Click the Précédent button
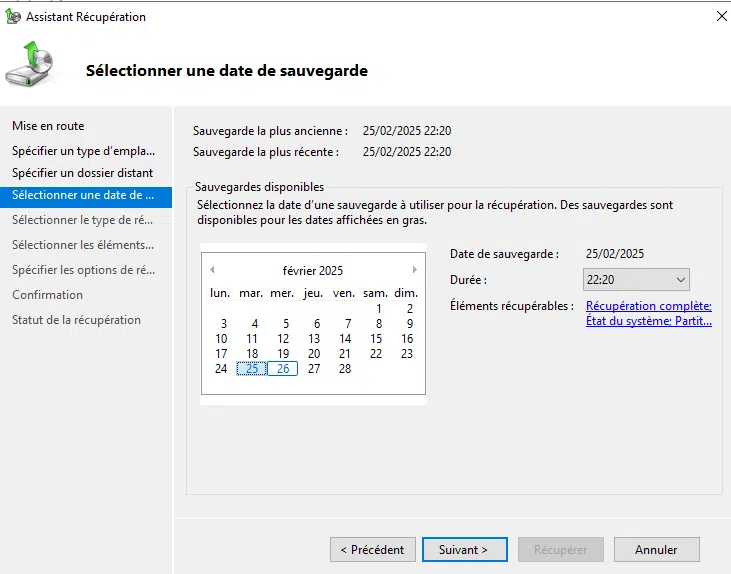 372,550
